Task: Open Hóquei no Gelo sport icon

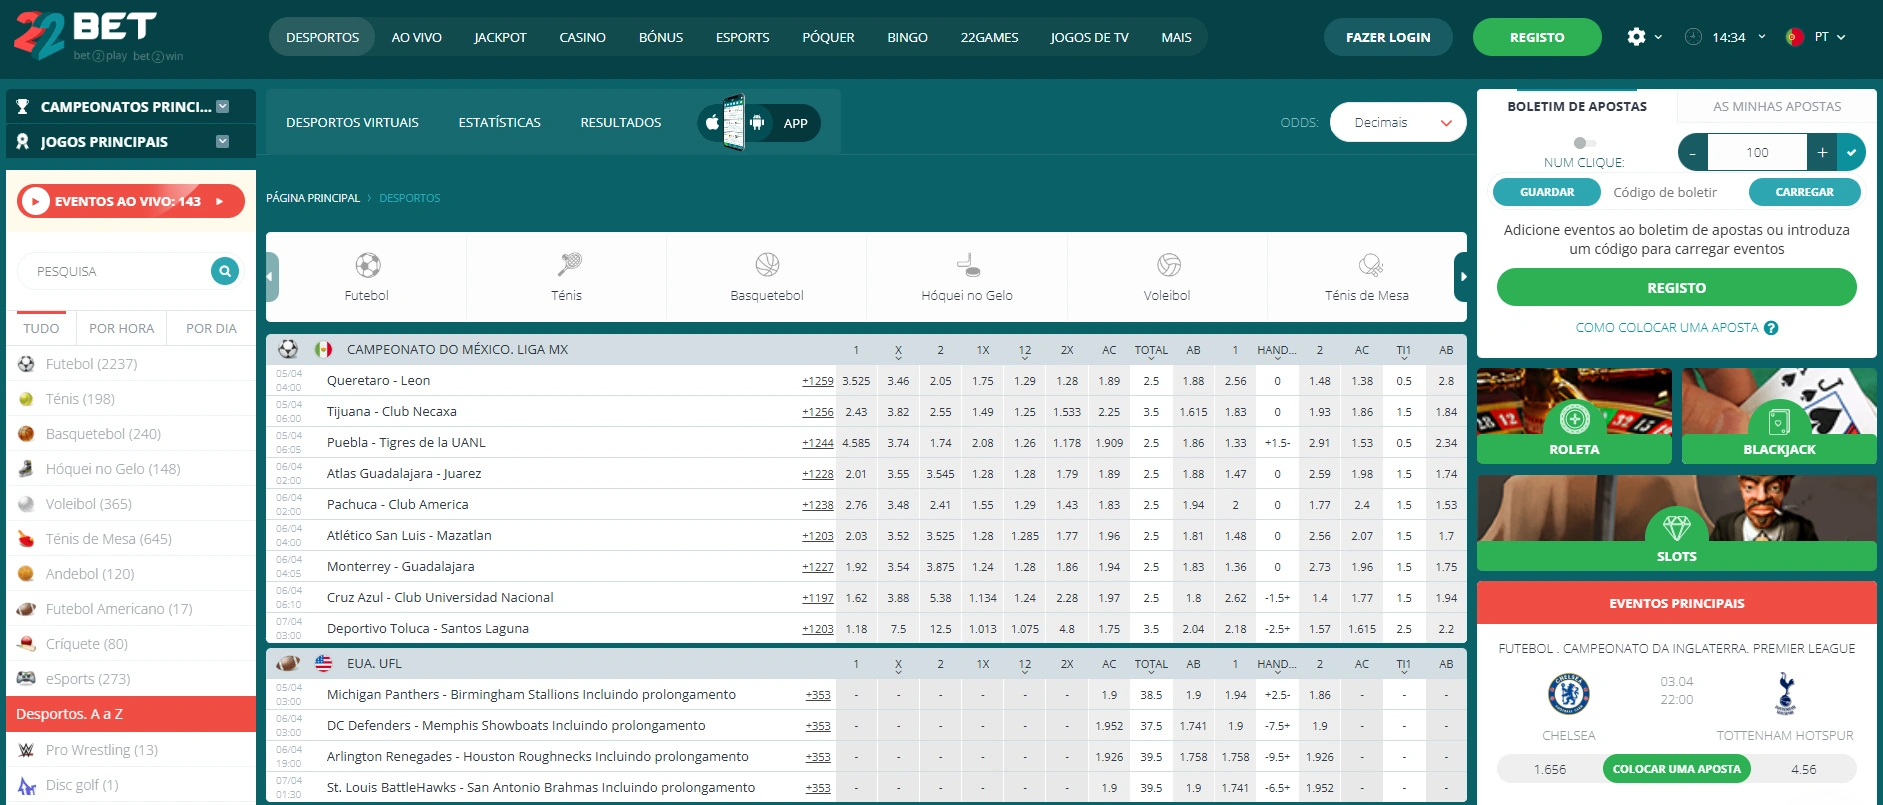Action: tap(967, 265)
